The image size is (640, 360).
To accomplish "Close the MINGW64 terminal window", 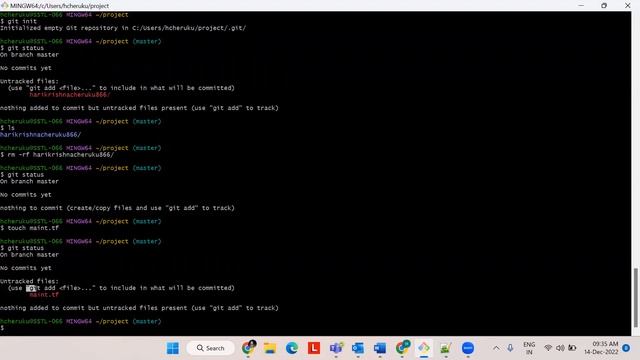I will (x=627, y=5).
